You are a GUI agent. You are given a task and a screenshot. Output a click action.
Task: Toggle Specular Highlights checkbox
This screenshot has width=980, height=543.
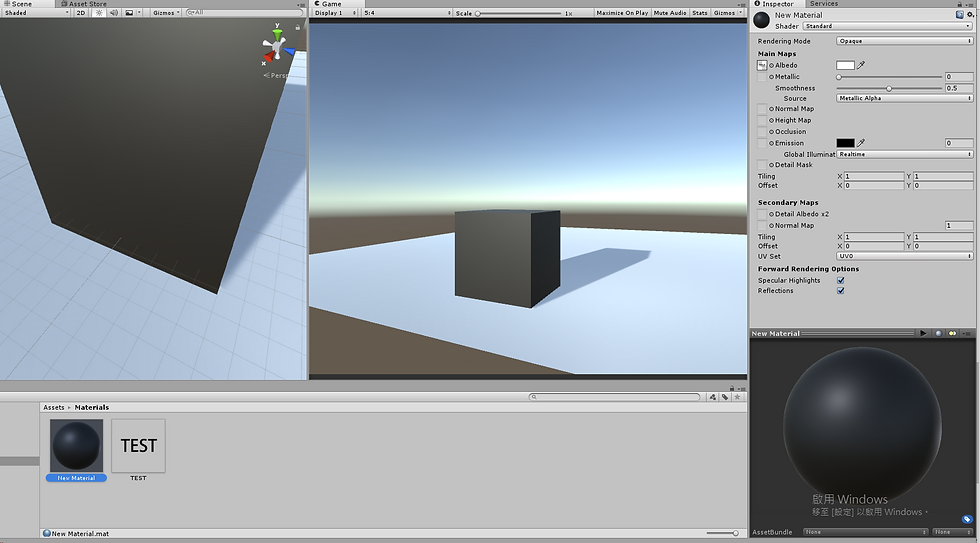click(x=841, y=281)
